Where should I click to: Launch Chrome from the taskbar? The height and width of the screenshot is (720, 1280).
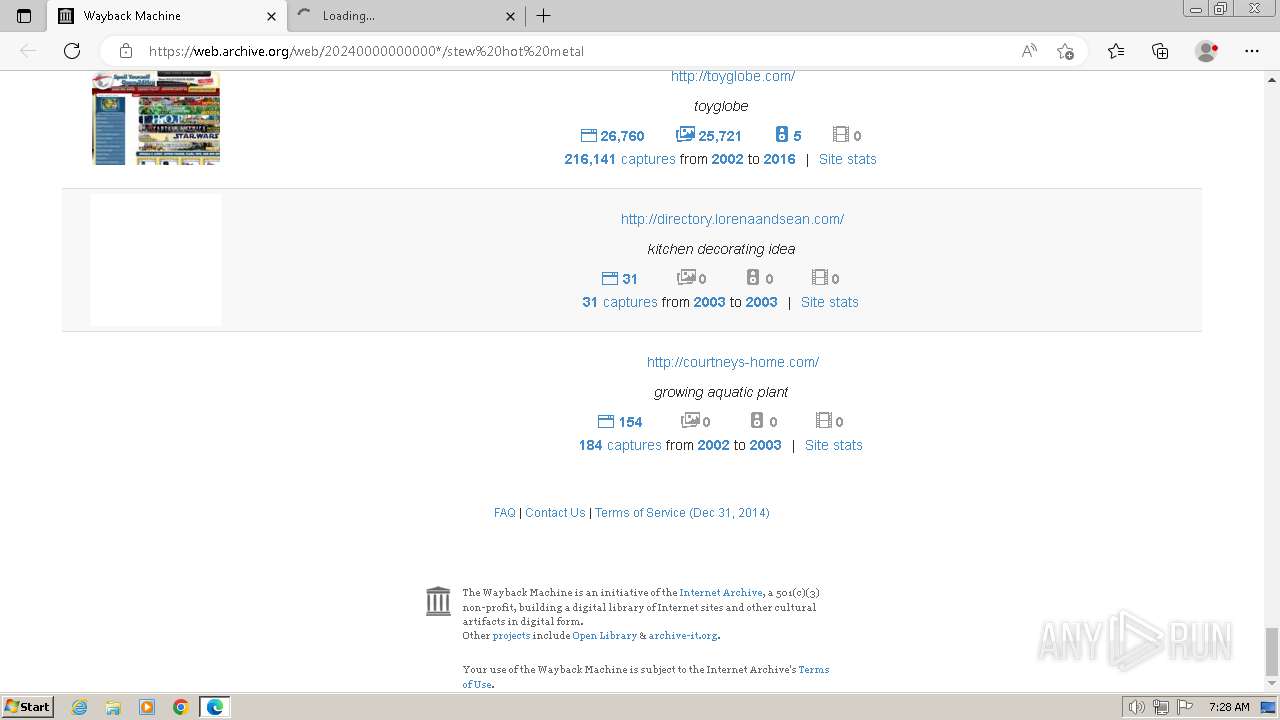[180, 707]
